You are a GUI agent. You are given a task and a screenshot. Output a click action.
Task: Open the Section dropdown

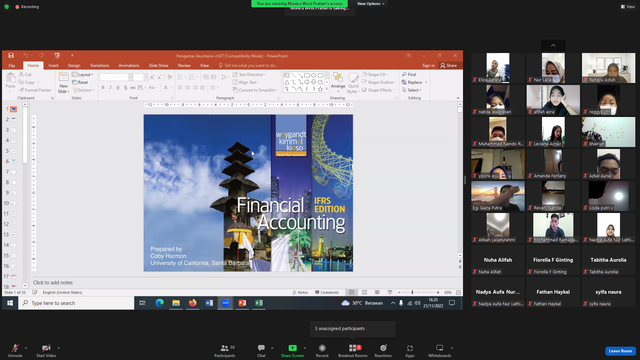[83, 90]
